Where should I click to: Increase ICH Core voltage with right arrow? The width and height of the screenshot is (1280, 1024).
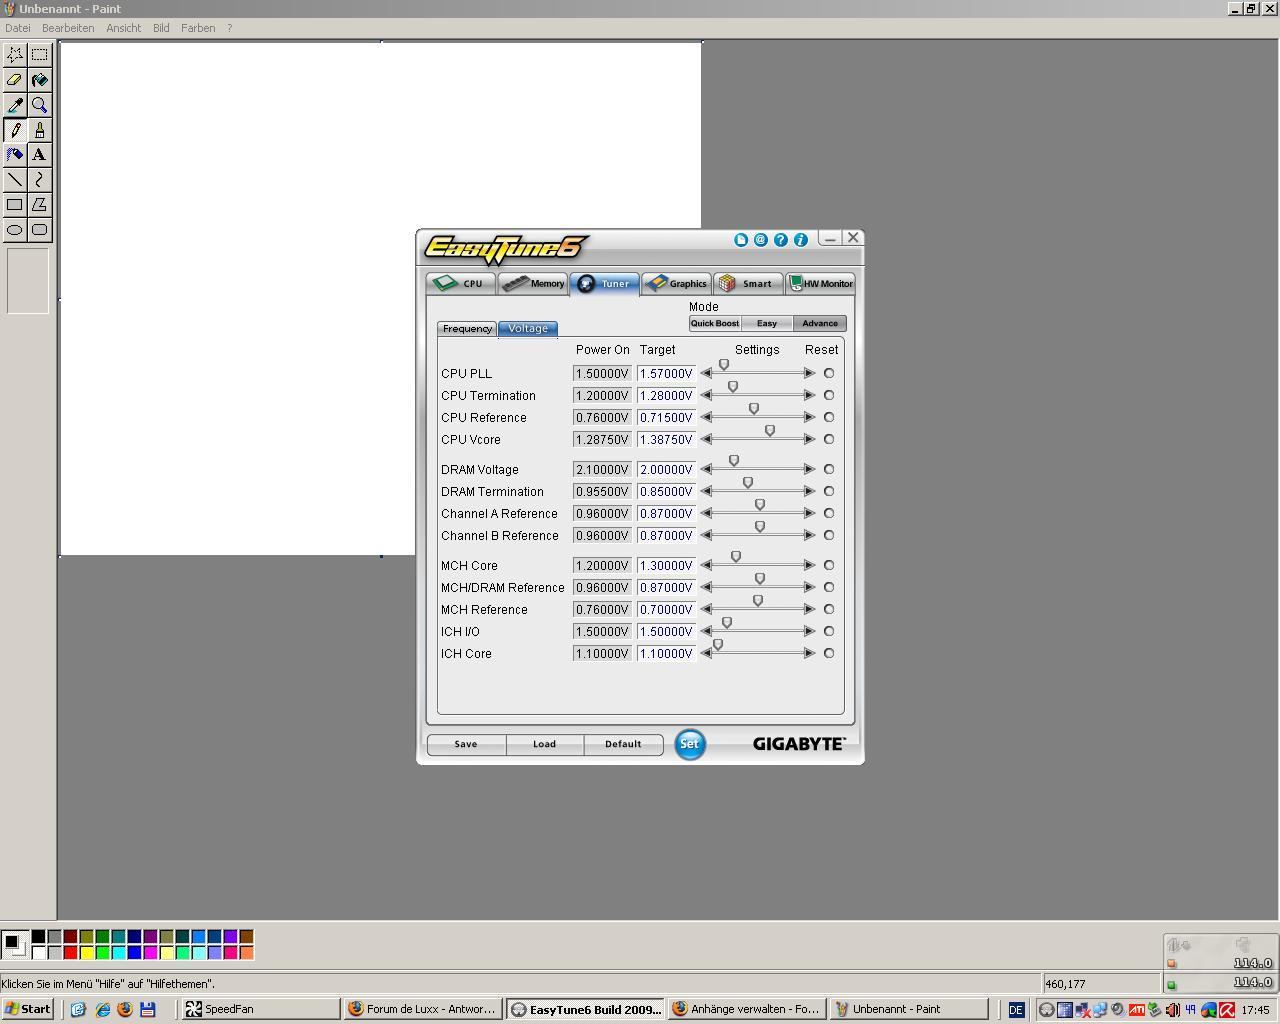point(810,653)
